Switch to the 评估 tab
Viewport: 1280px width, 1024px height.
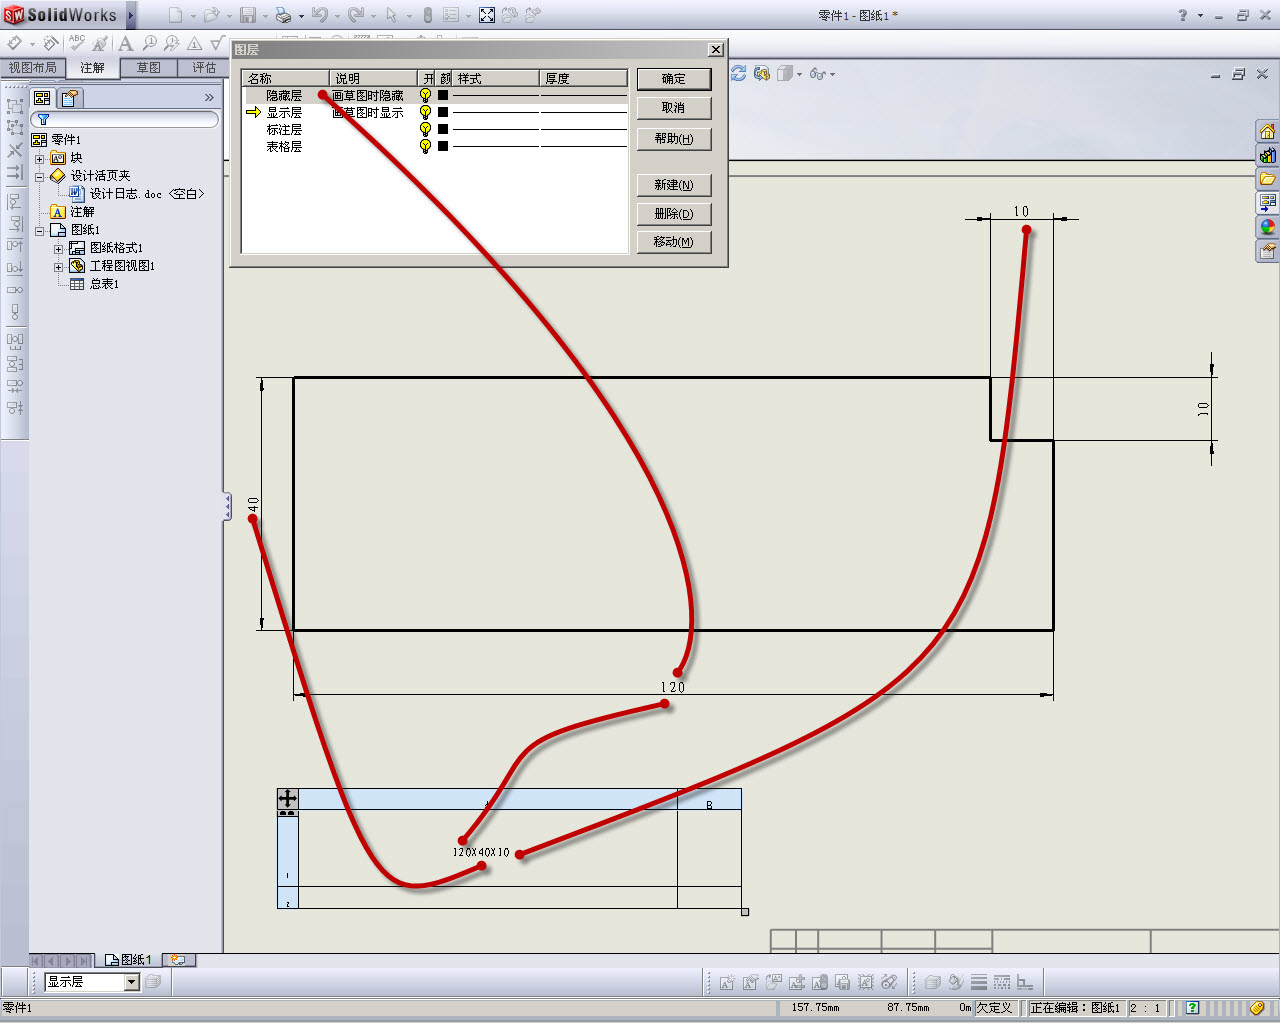coord(204,68)
